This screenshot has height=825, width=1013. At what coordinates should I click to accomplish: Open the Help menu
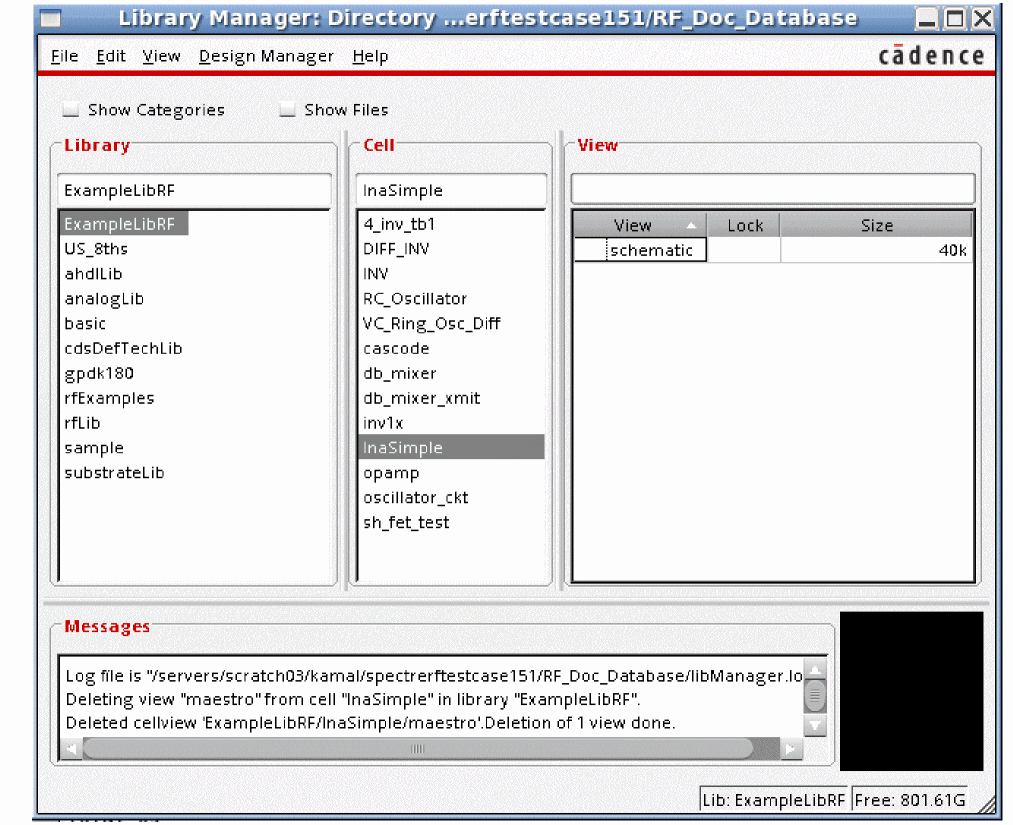click(x=370, y=56)
